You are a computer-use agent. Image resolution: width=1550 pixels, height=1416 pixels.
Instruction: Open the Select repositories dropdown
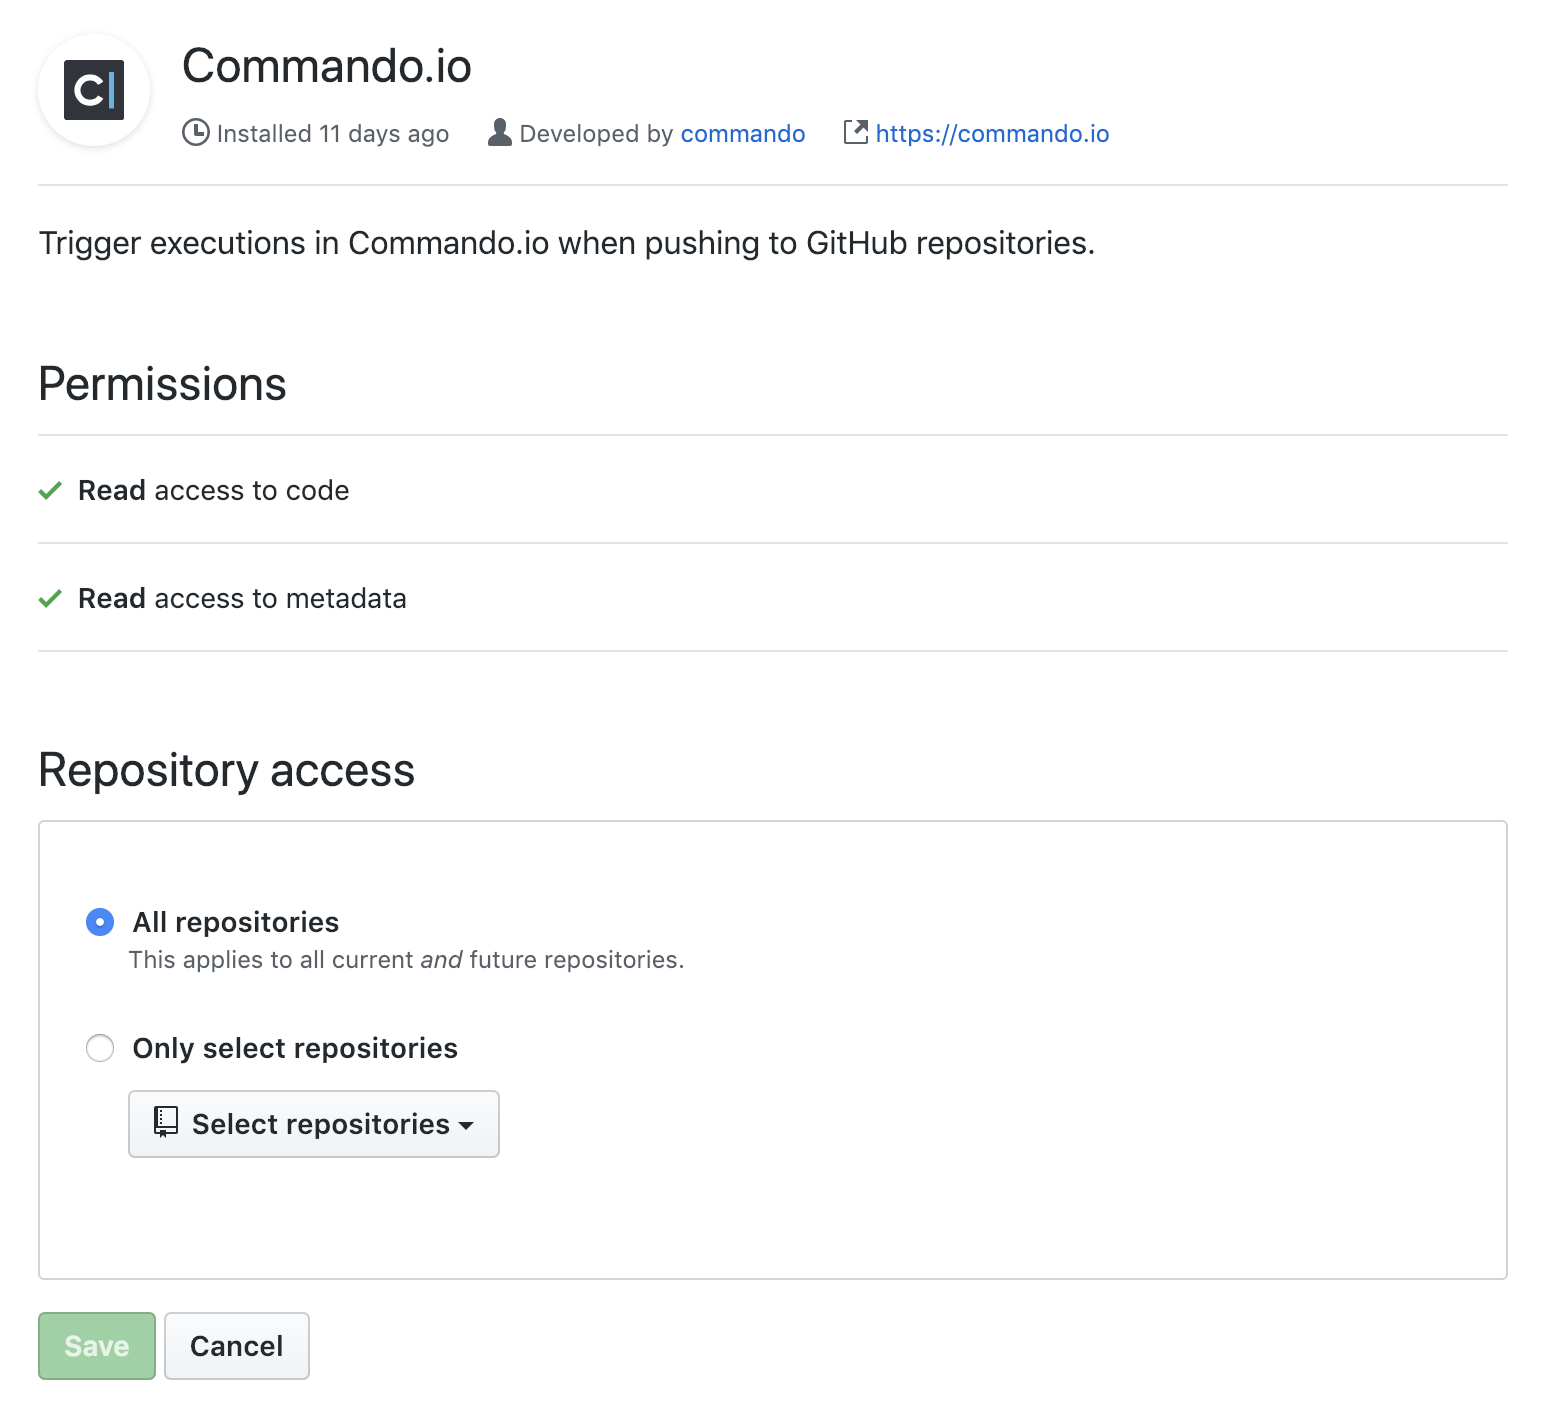click(313, 1123)
